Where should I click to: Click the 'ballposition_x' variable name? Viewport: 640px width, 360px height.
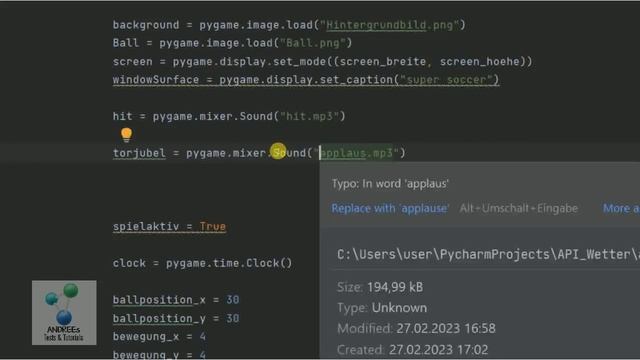click(x=159, y=300)
